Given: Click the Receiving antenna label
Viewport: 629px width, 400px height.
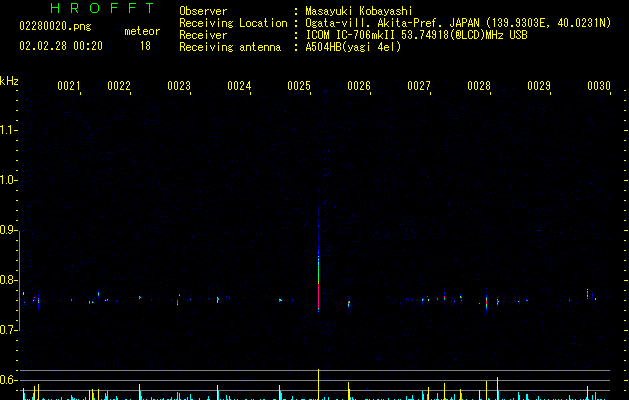Looking at the screenshot, I should (x=230, y=47).
